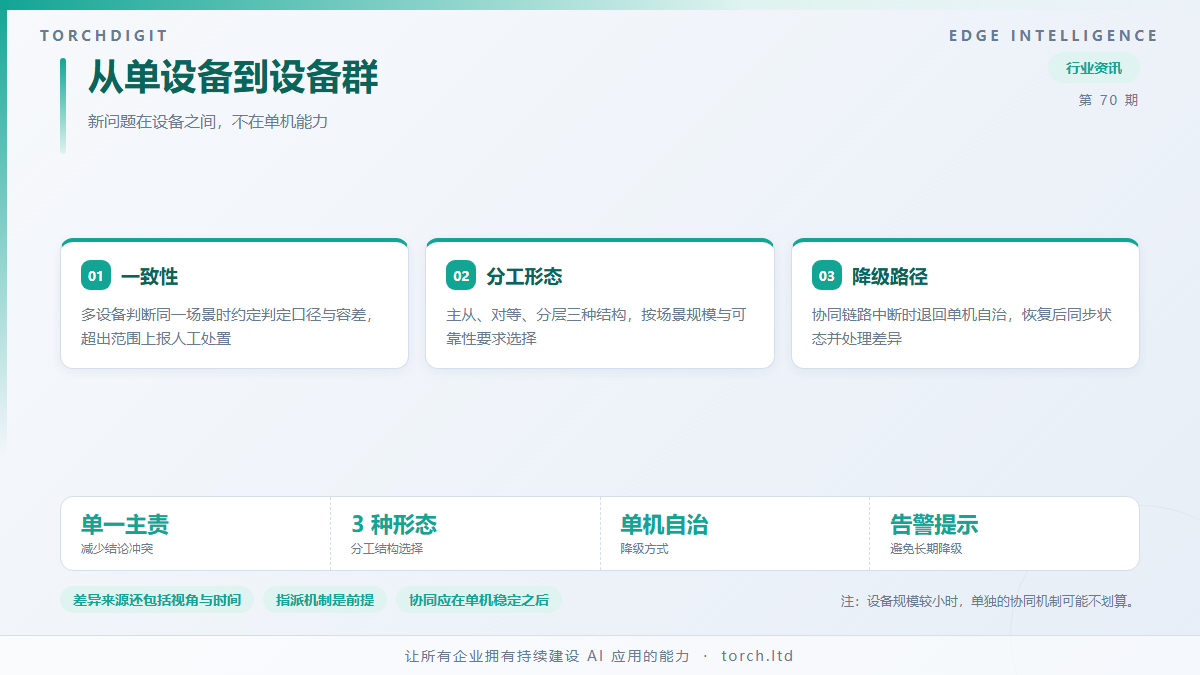Screen dimensions: 1200x675
Task: Click the 指派机制是前提 tag
Action: click(325, 600)
